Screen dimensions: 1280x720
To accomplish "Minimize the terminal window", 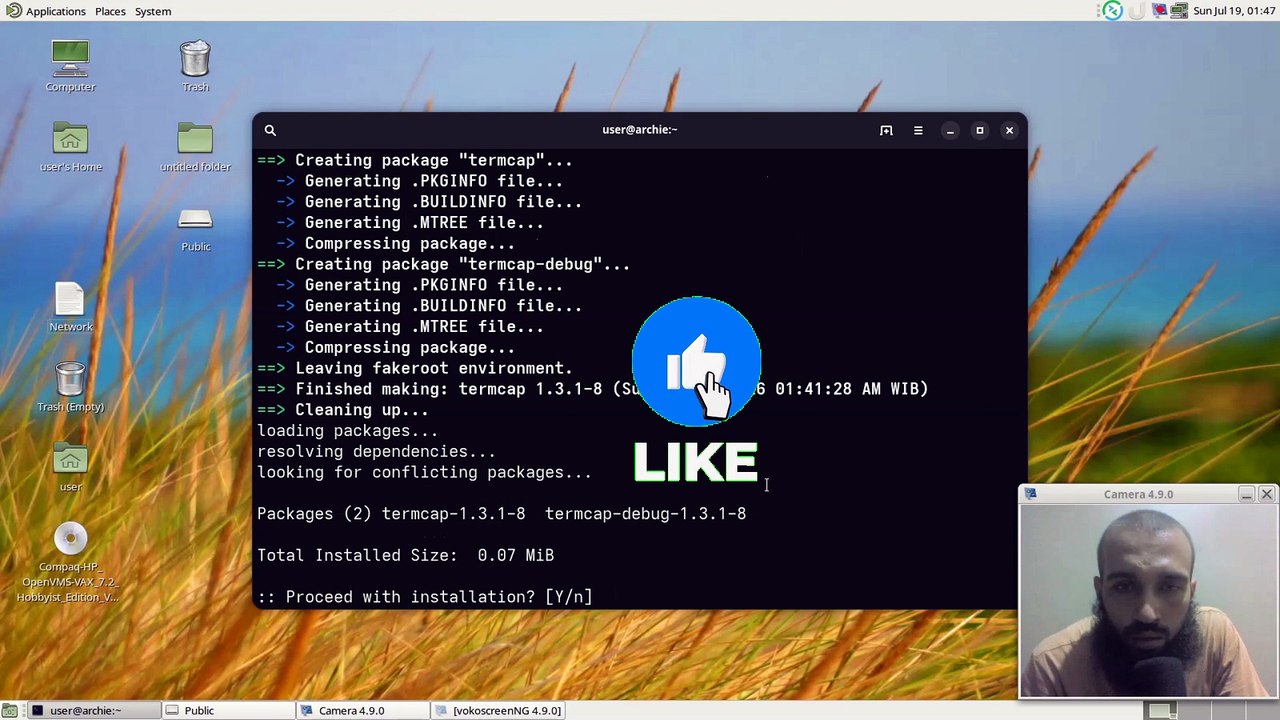I will point(950,130).
